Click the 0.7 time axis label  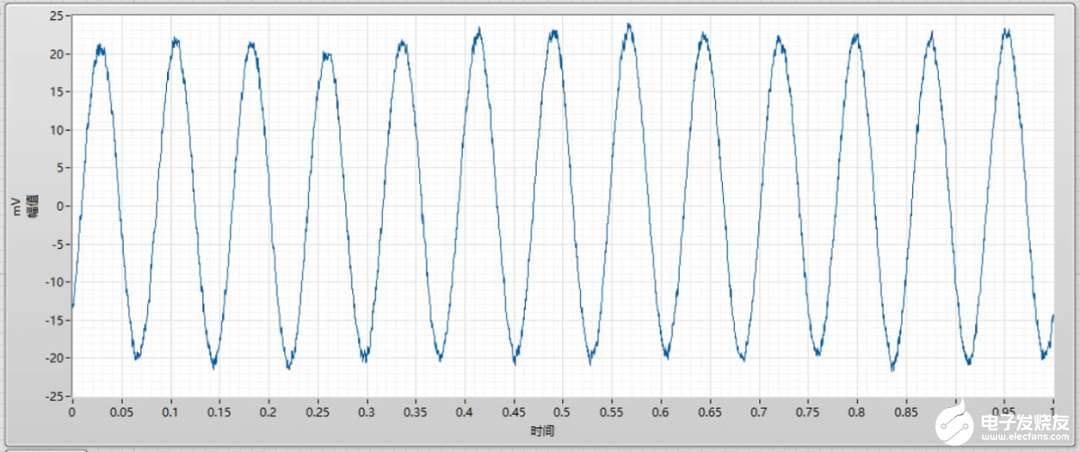(x=759, y=412)
